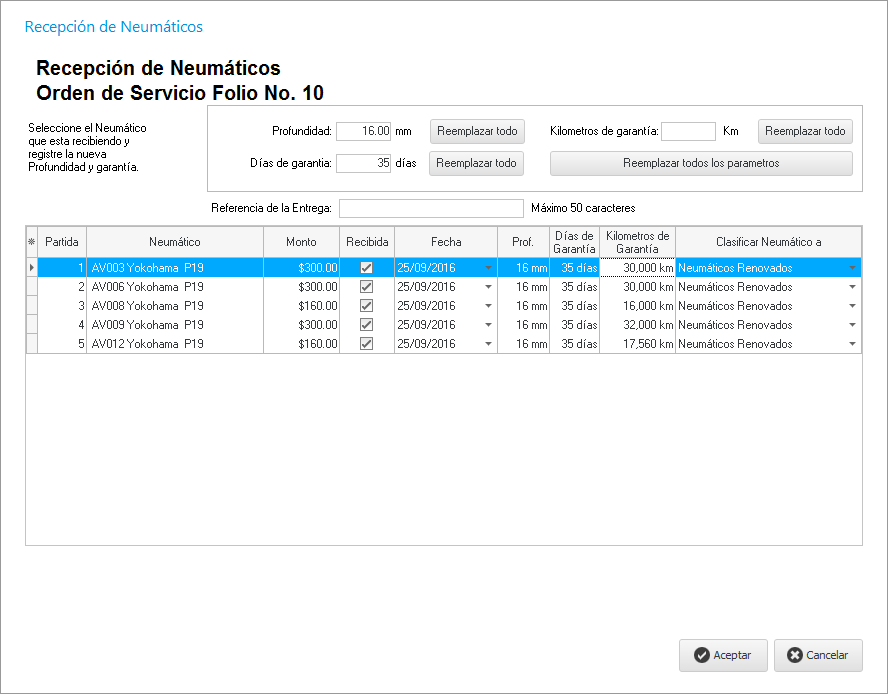Click the asterisk corner header of the grid

[x=31, y=242]
